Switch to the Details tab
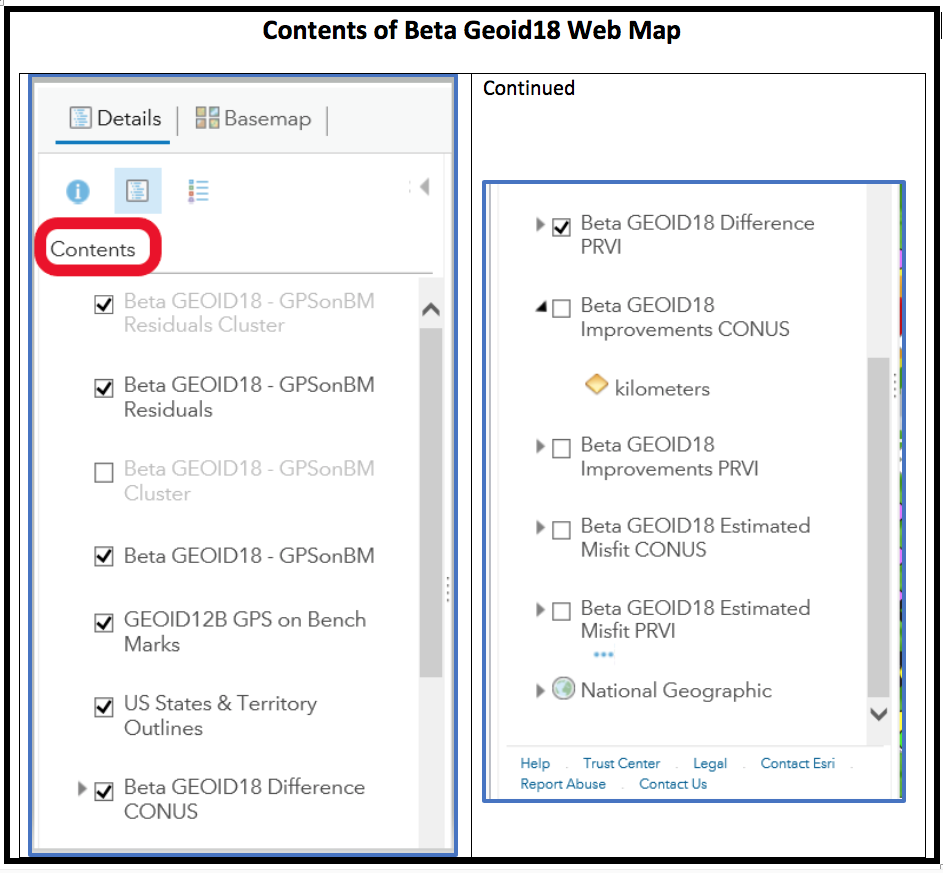The image size is (943, 873). (115, 119)
